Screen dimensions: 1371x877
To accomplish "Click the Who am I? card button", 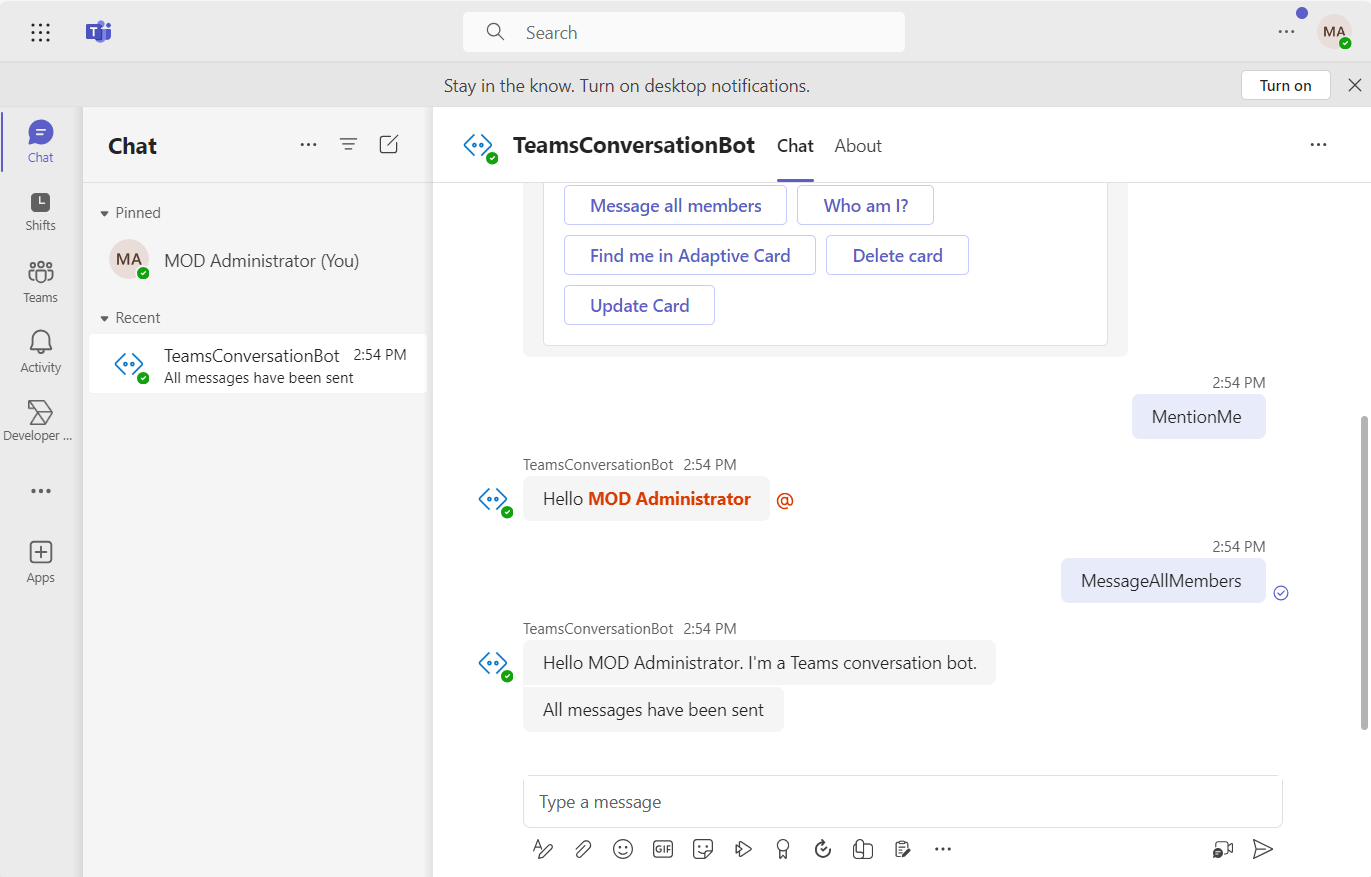I will (x=866, y=205).
